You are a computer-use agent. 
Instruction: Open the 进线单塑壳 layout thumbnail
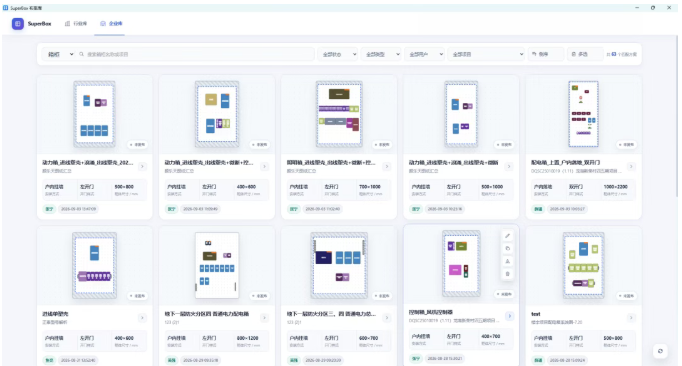94,265
